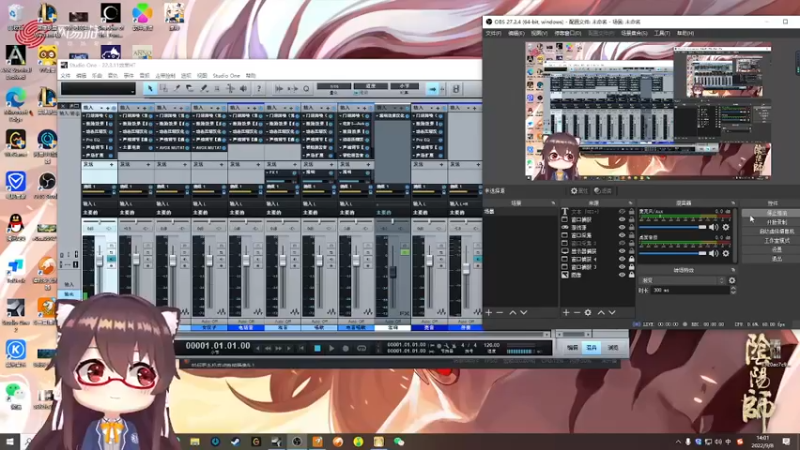Image resolution: width=800 pixels, height=450 pixels.
Task: Toggle visibility eye of 图像 source
Action: [x=621, y=274]
